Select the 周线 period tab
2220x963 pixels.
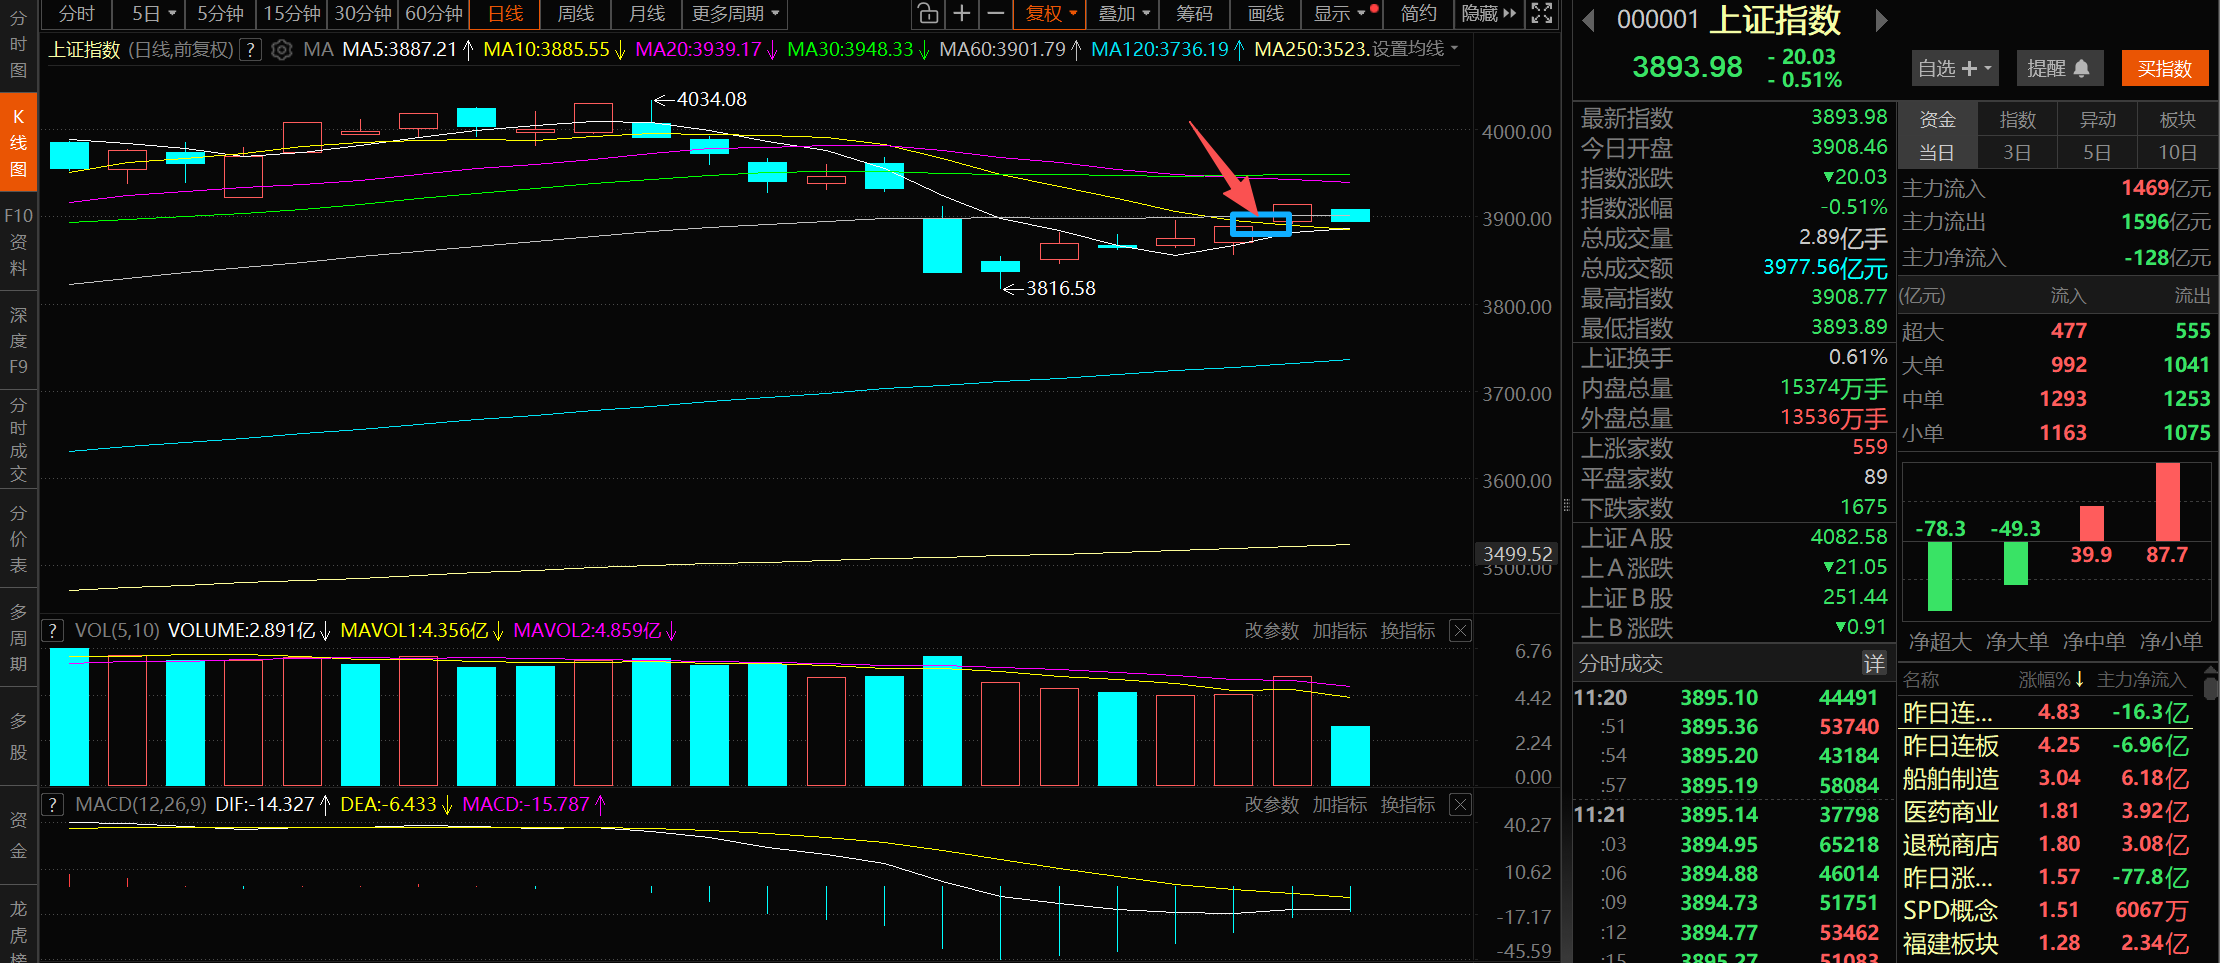pos(576,14)
